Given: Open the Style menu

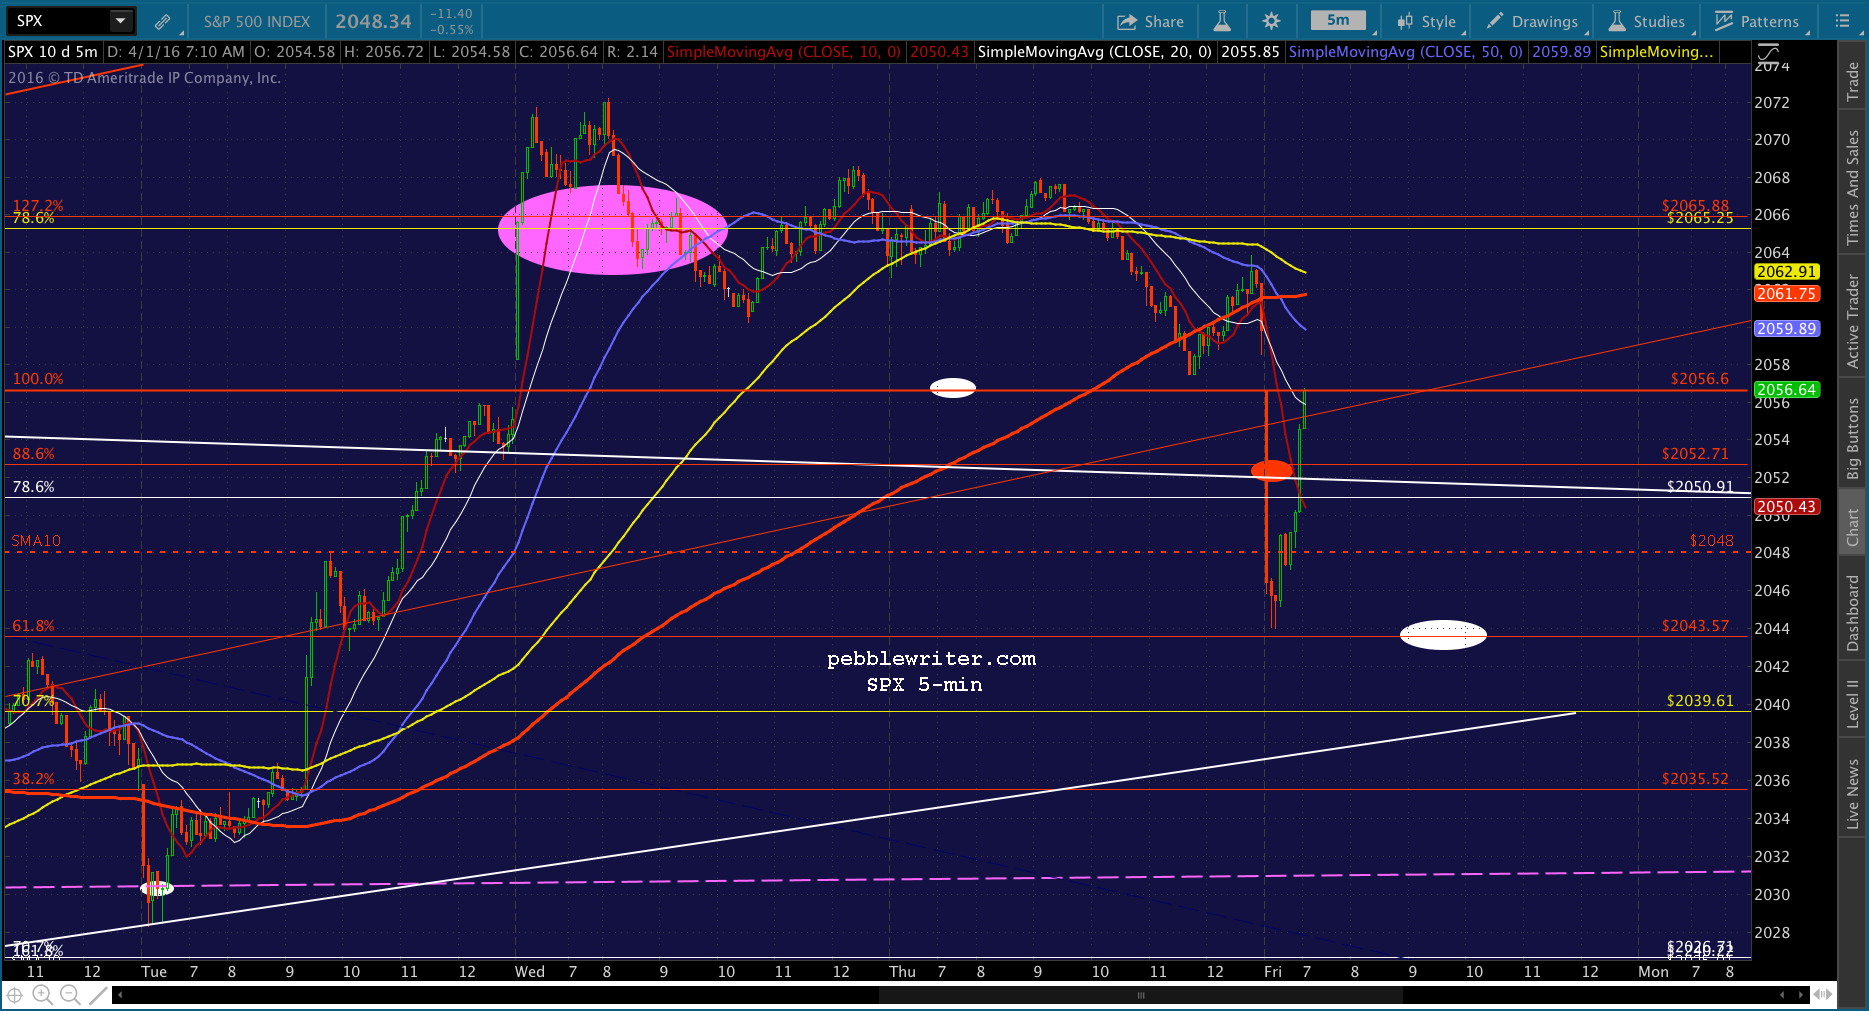Looking at the screenshot, I should tap(1427, 21).
